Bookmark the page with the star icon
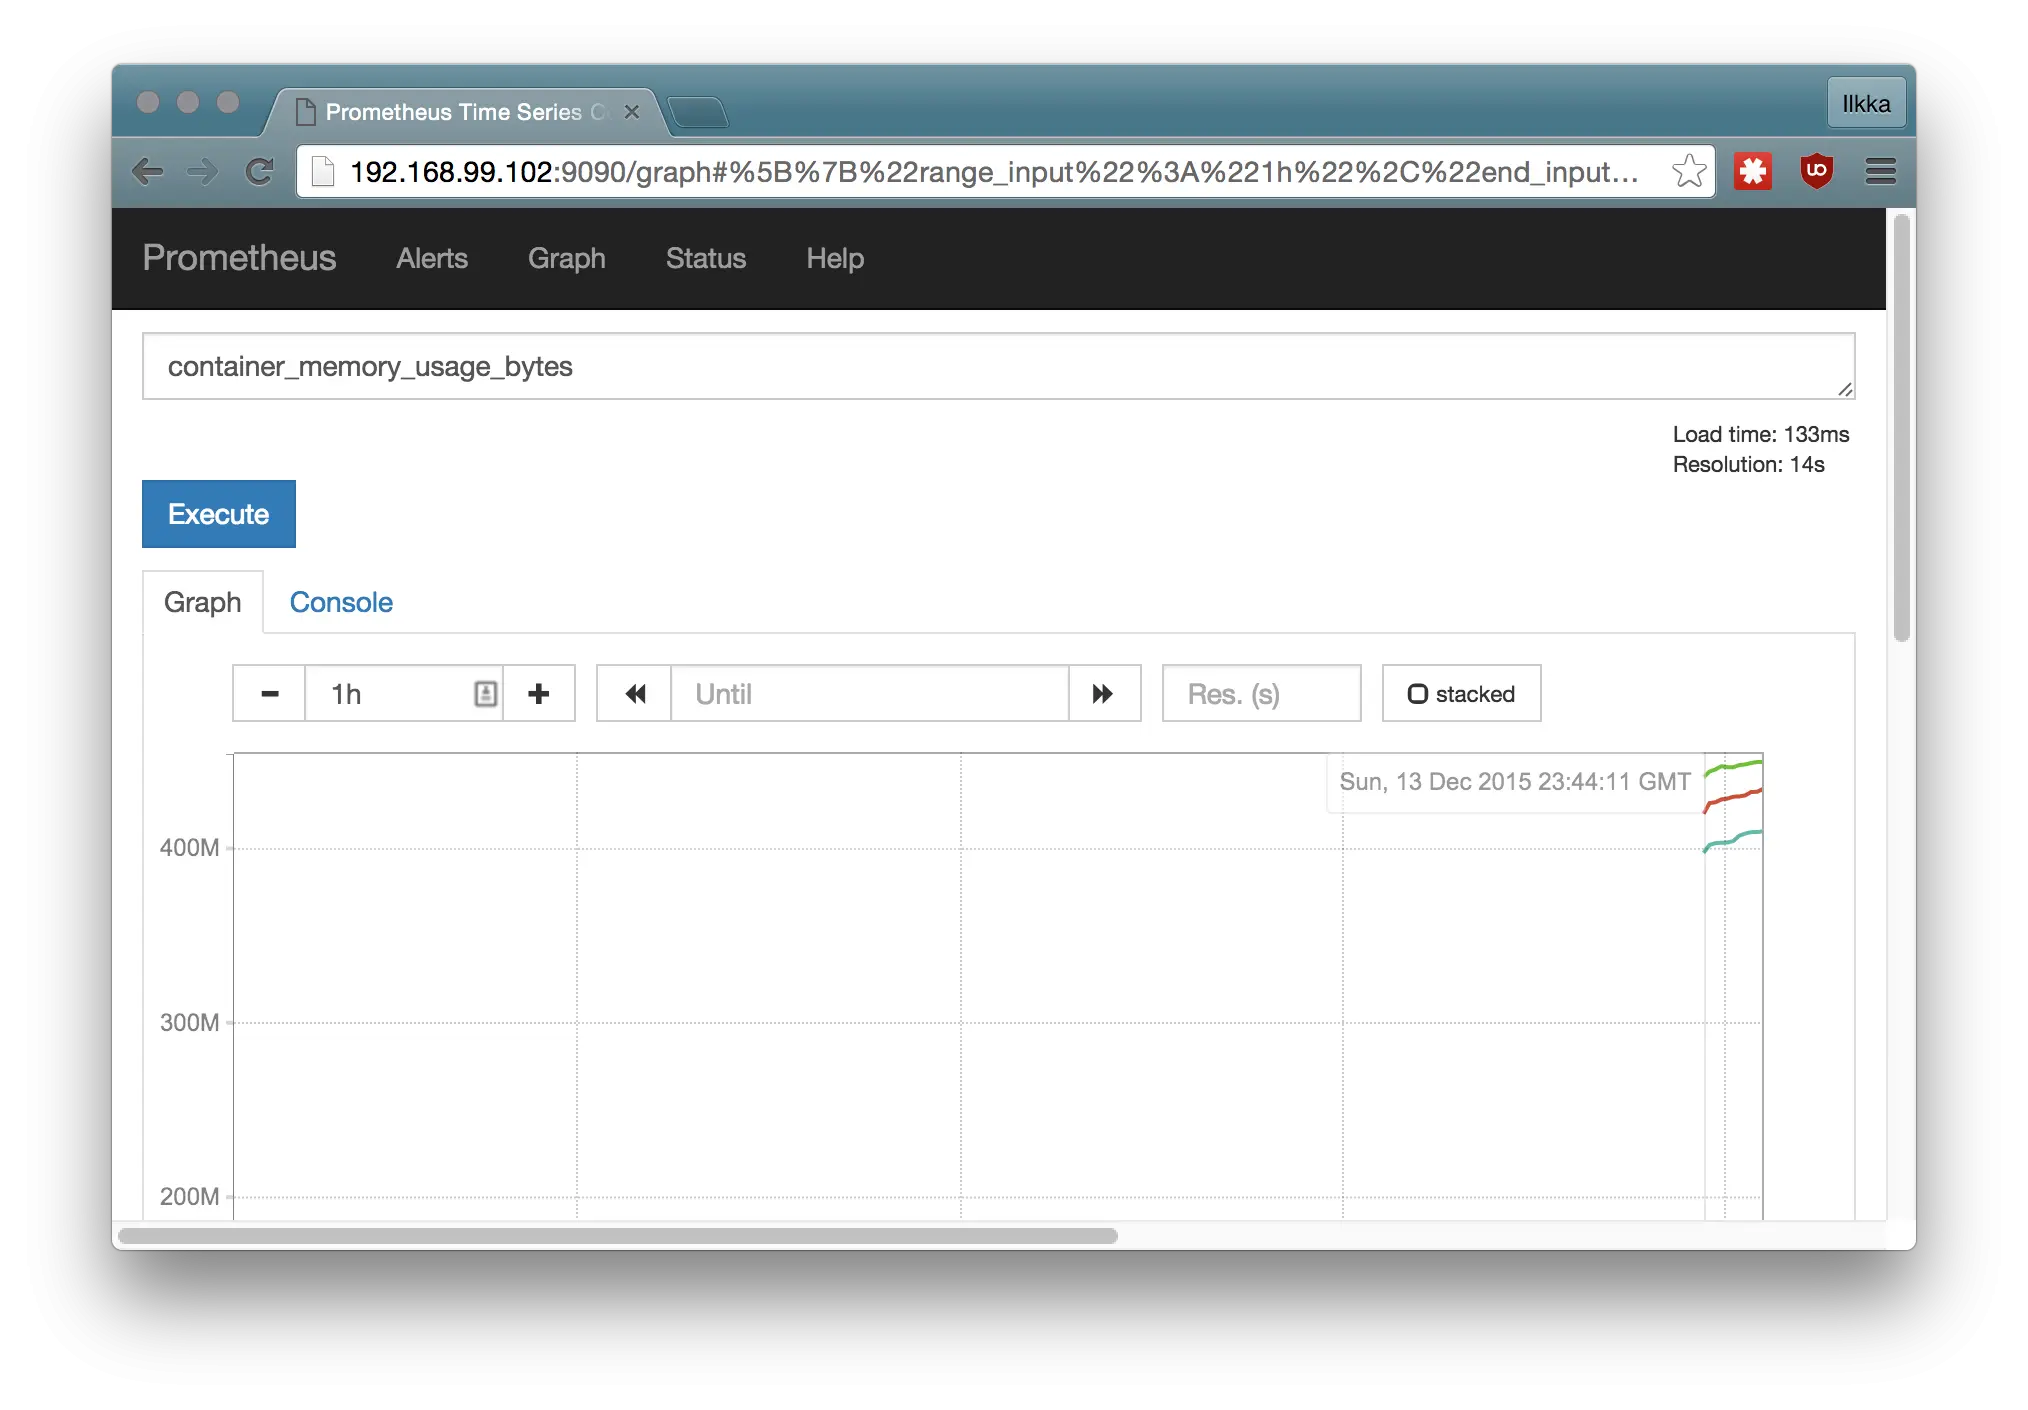2028x1410 pixels. tap(1689, 171)
